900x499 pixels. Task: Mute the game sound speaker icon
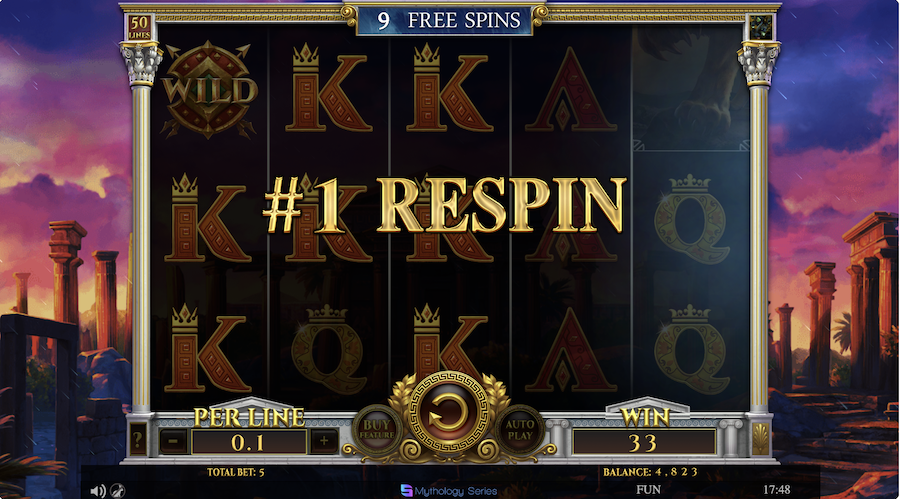[x=98, y=490]
